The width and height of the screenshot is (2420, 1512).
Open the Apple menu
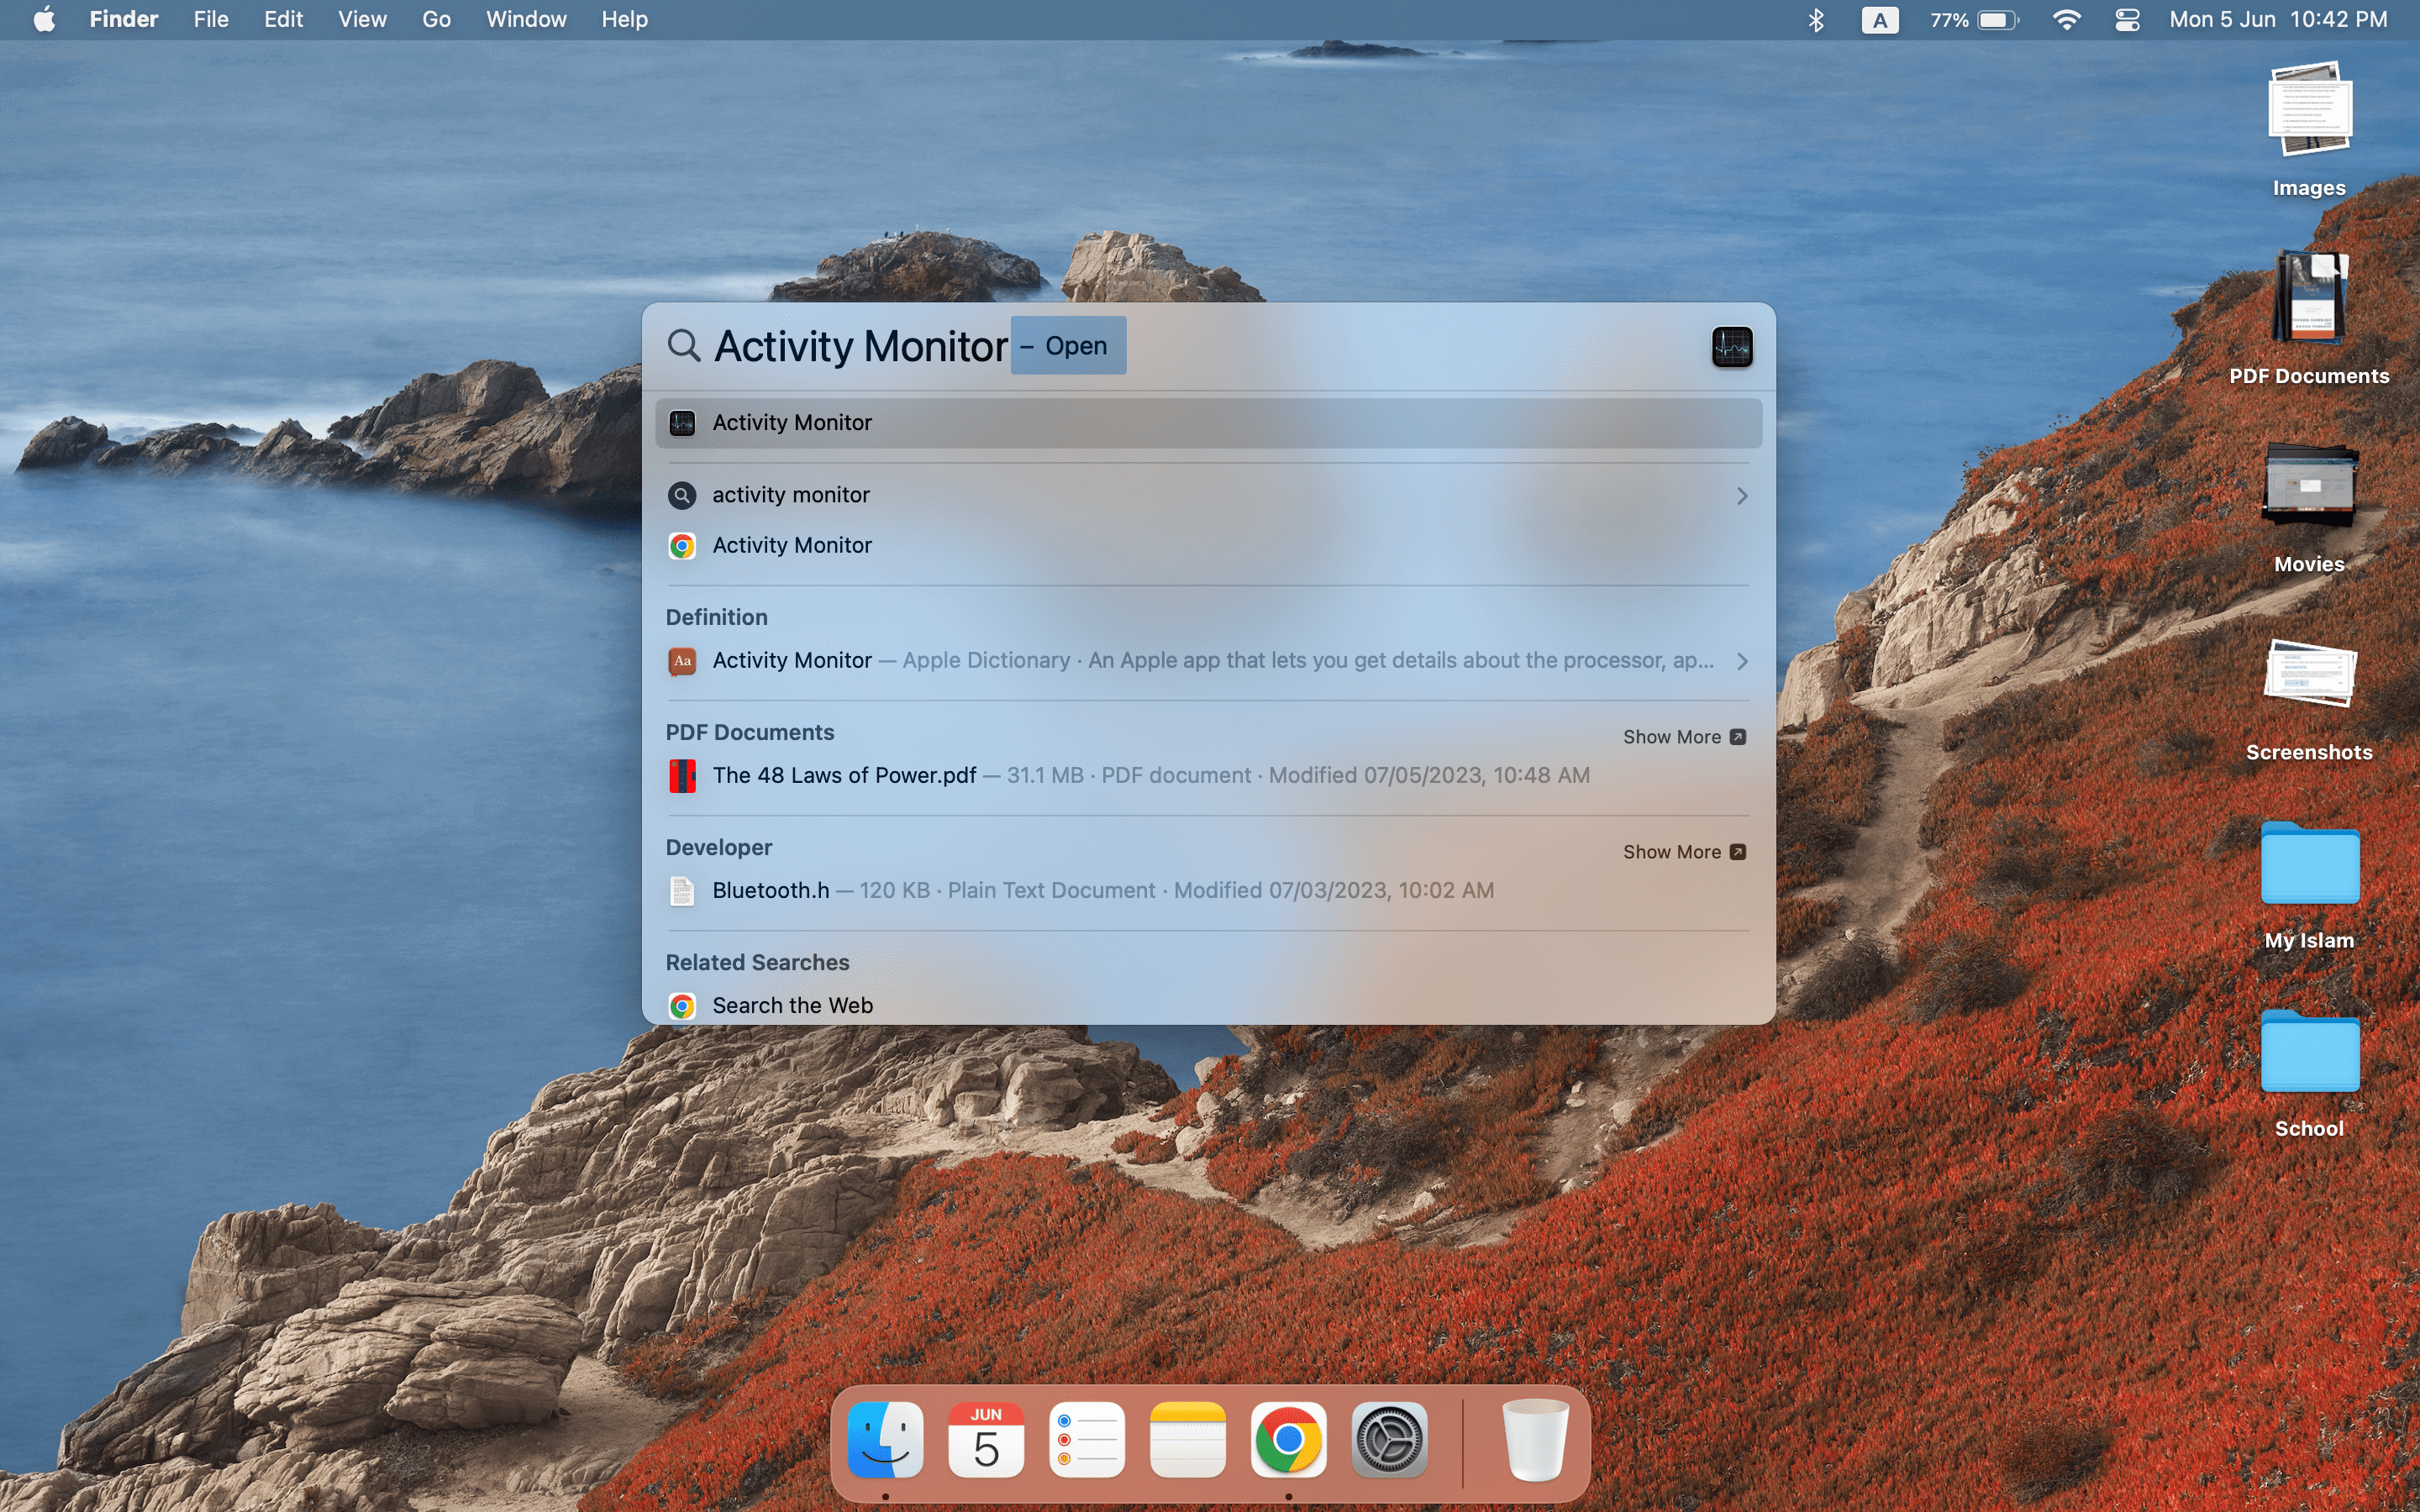pos(44,20)
